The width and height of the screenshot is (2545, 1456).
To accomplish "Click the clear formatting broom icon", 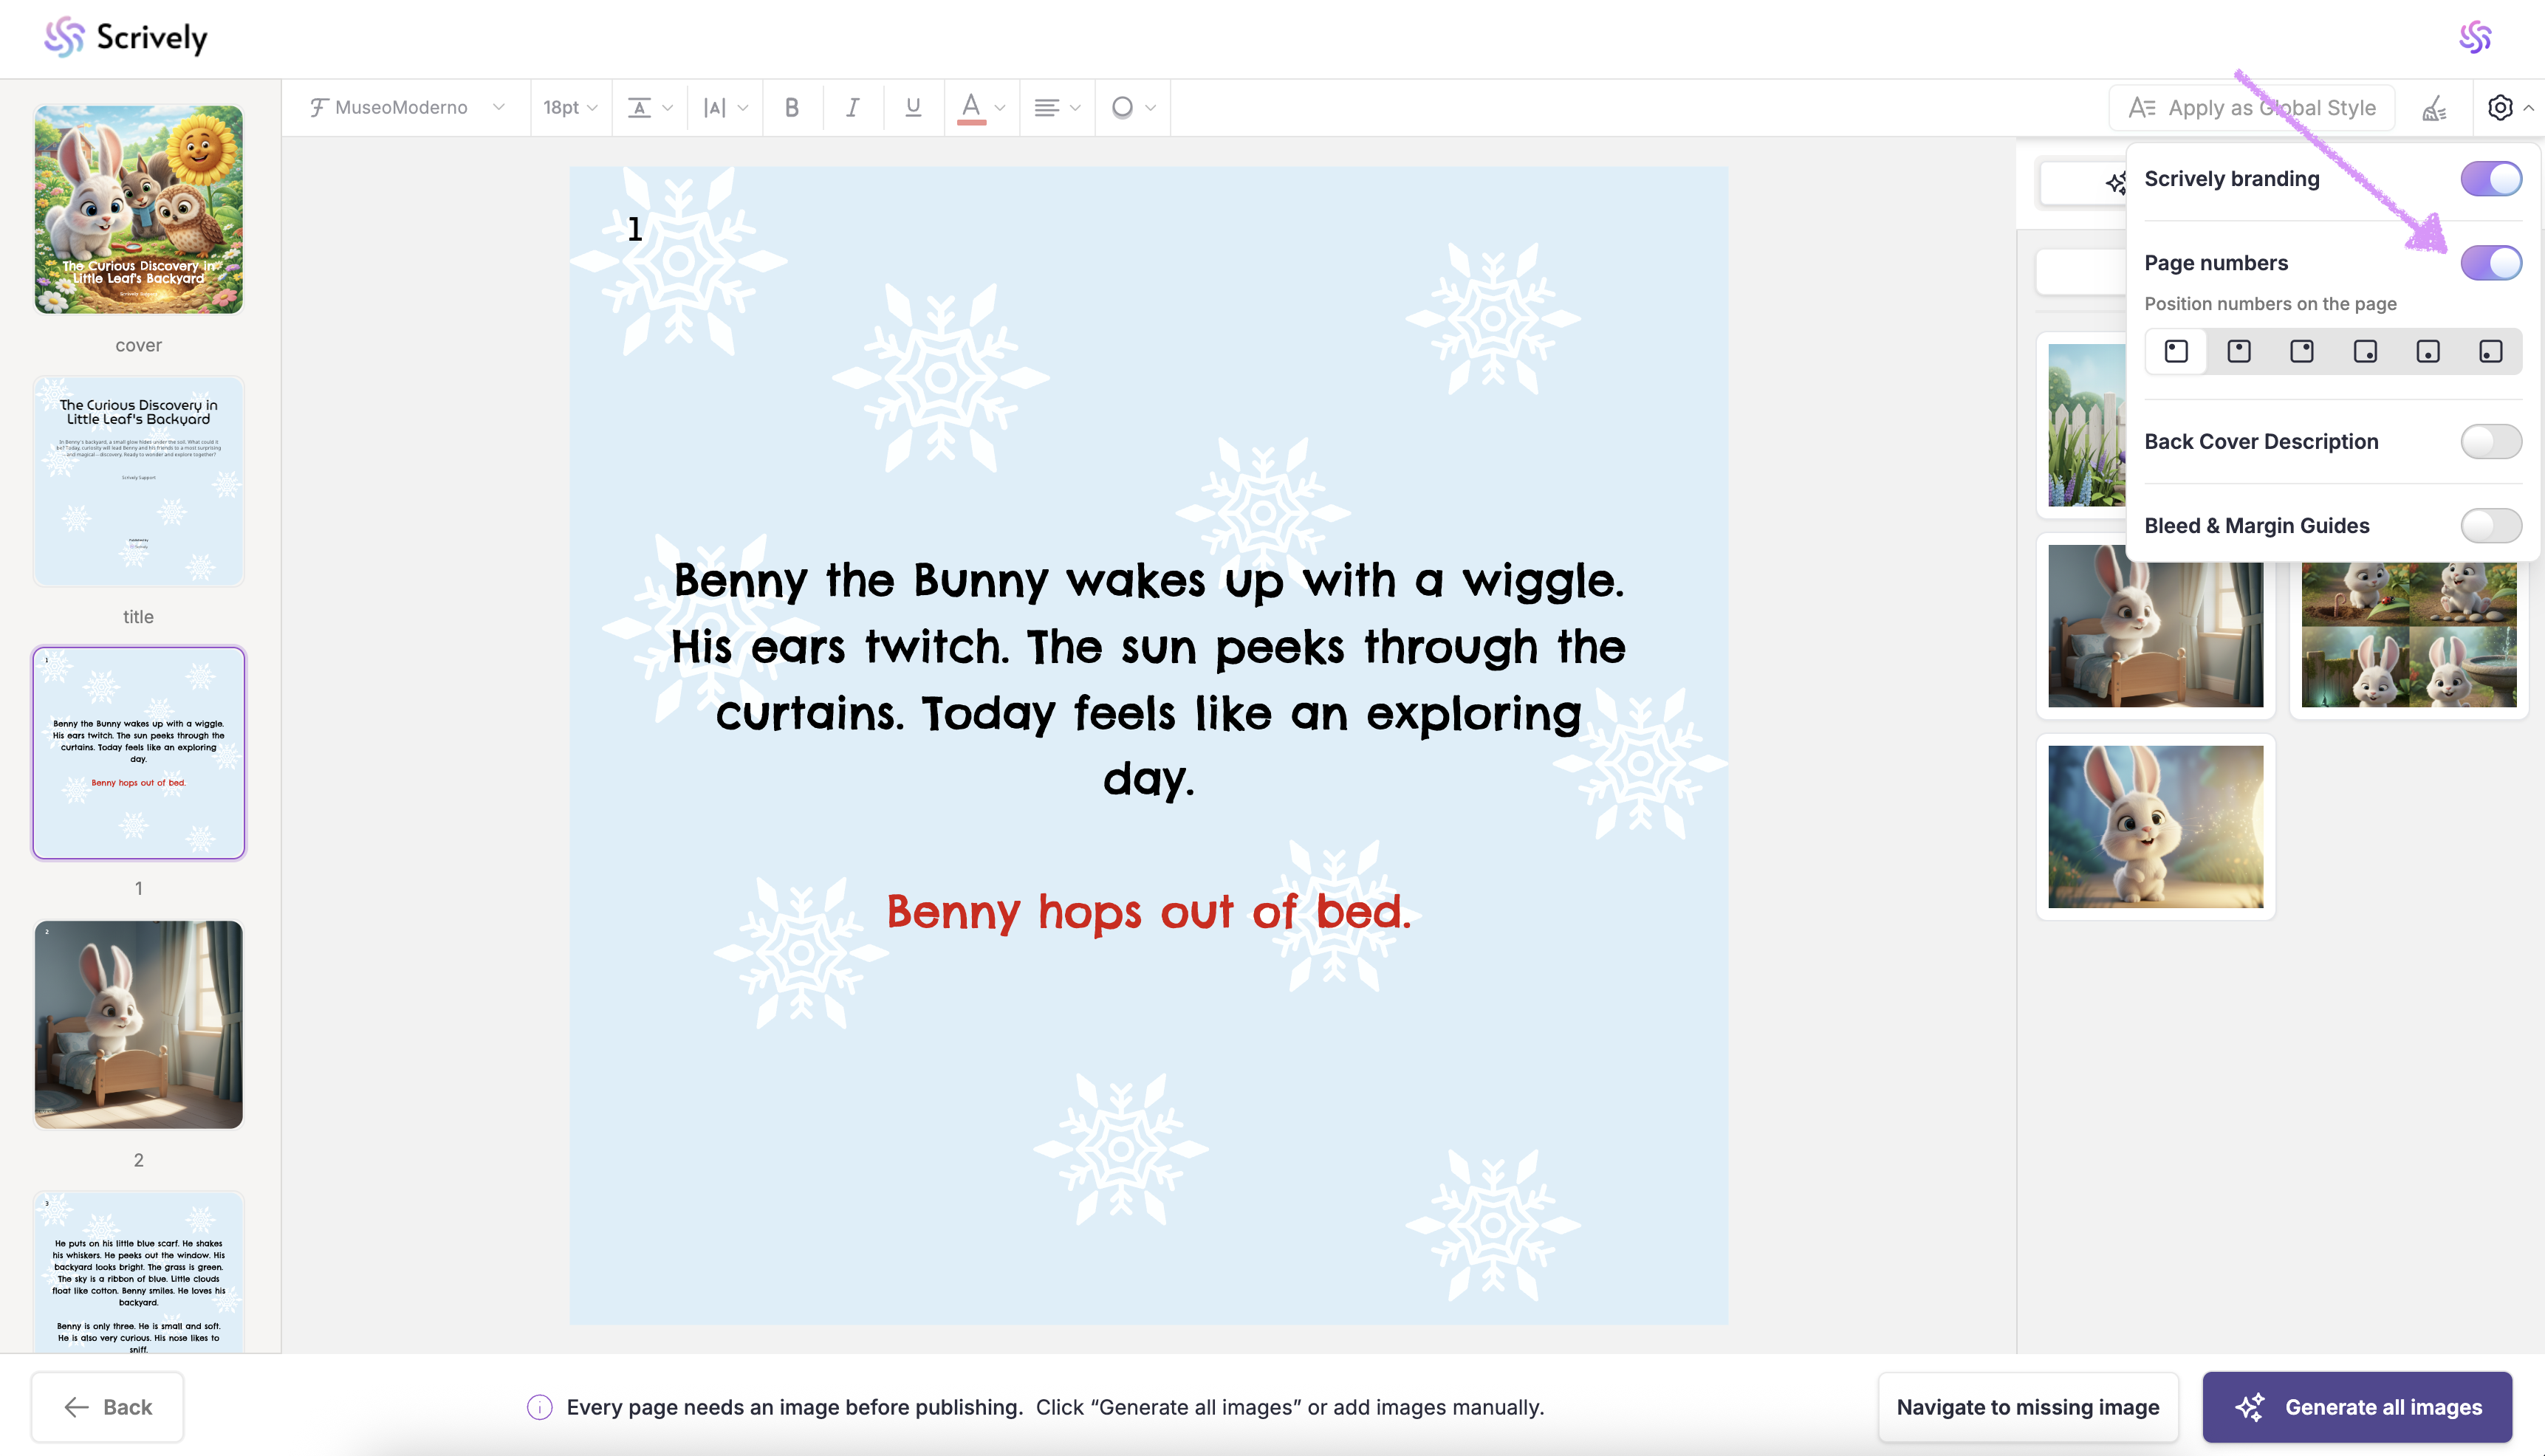I will click(x=2434, y=108).
